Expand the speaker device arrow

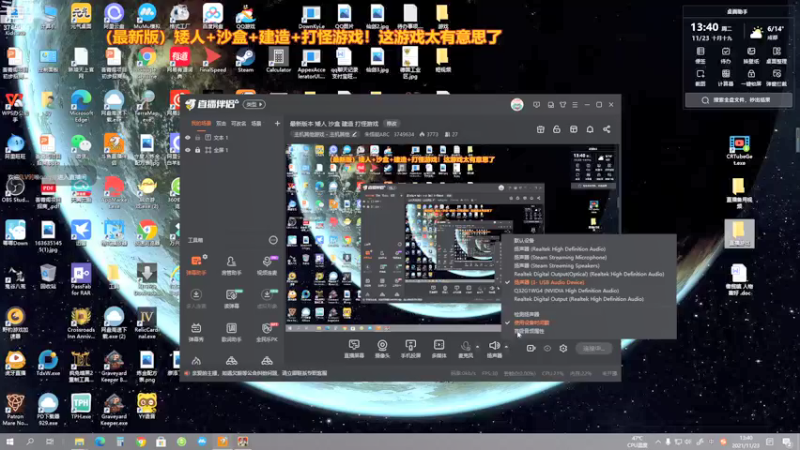coord(506,347)
